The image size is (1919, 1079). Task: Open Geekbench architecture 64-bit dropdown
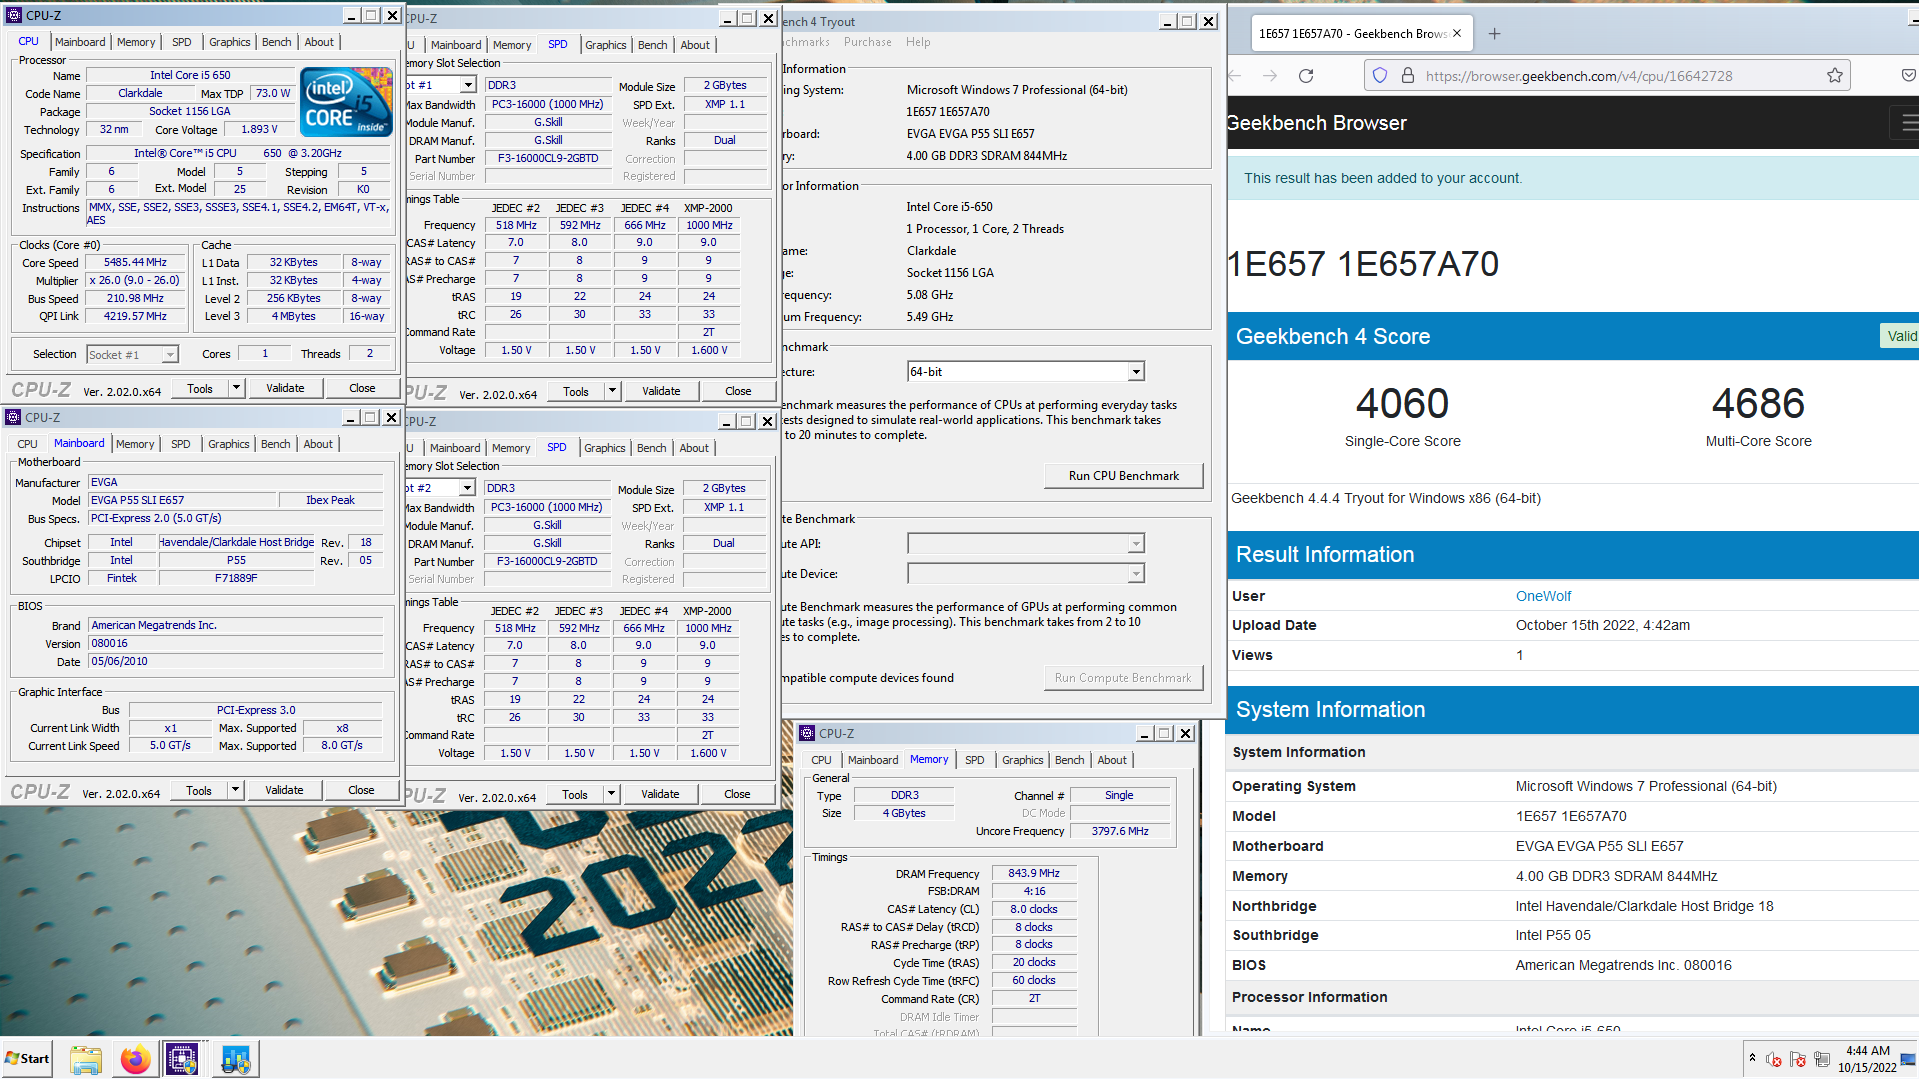1136,372
